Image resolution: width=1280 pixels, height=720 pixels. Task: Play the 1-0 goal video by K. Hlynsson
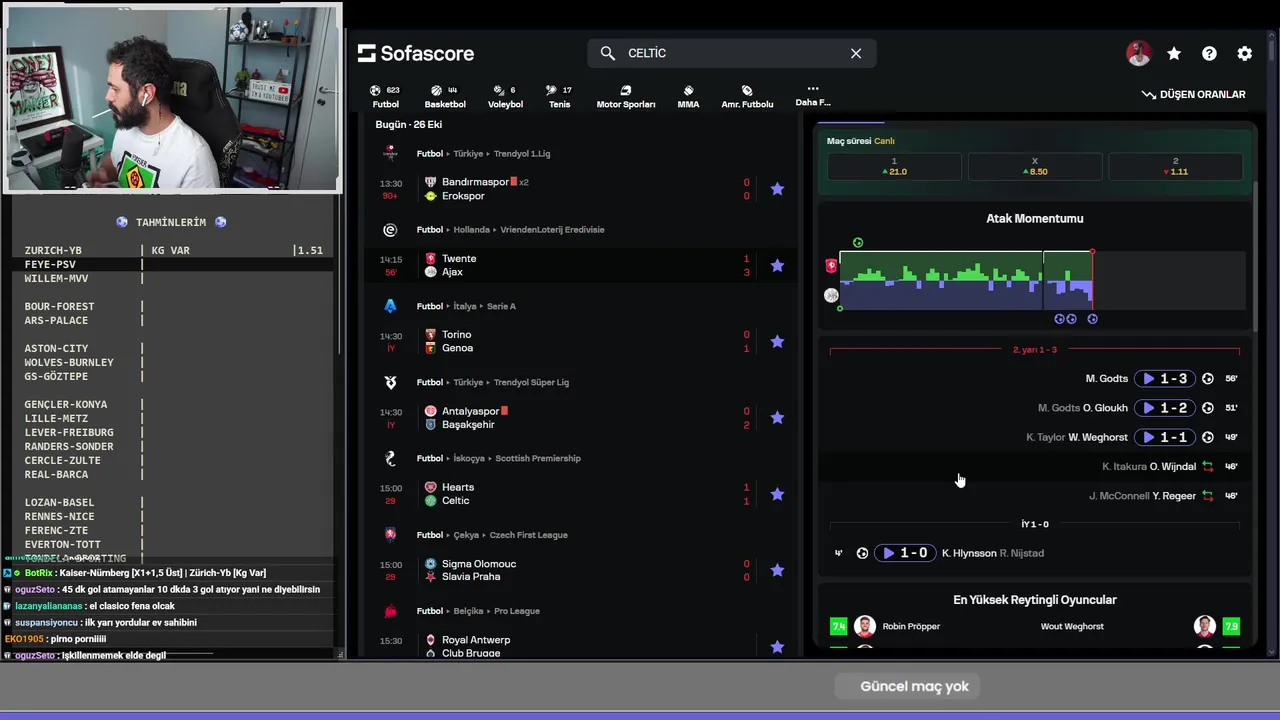click(x=905, y=553)
